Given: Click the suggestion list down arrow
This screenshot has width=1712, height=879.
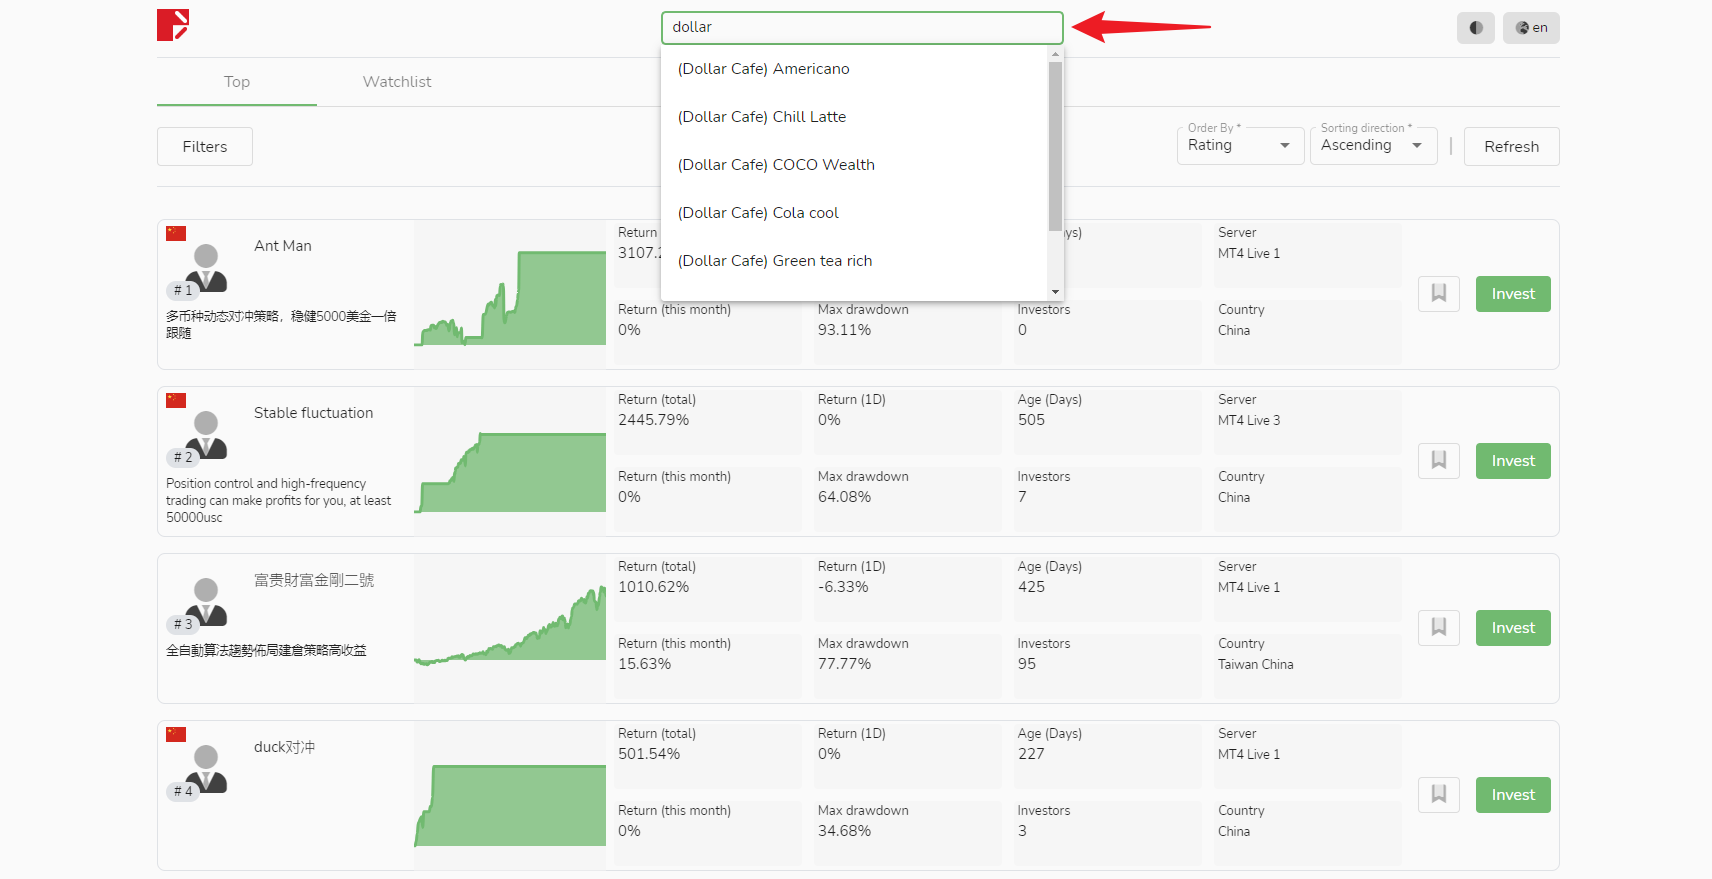Looking at the screenshot, I should pyautogui.click(x=1055, y=292).
